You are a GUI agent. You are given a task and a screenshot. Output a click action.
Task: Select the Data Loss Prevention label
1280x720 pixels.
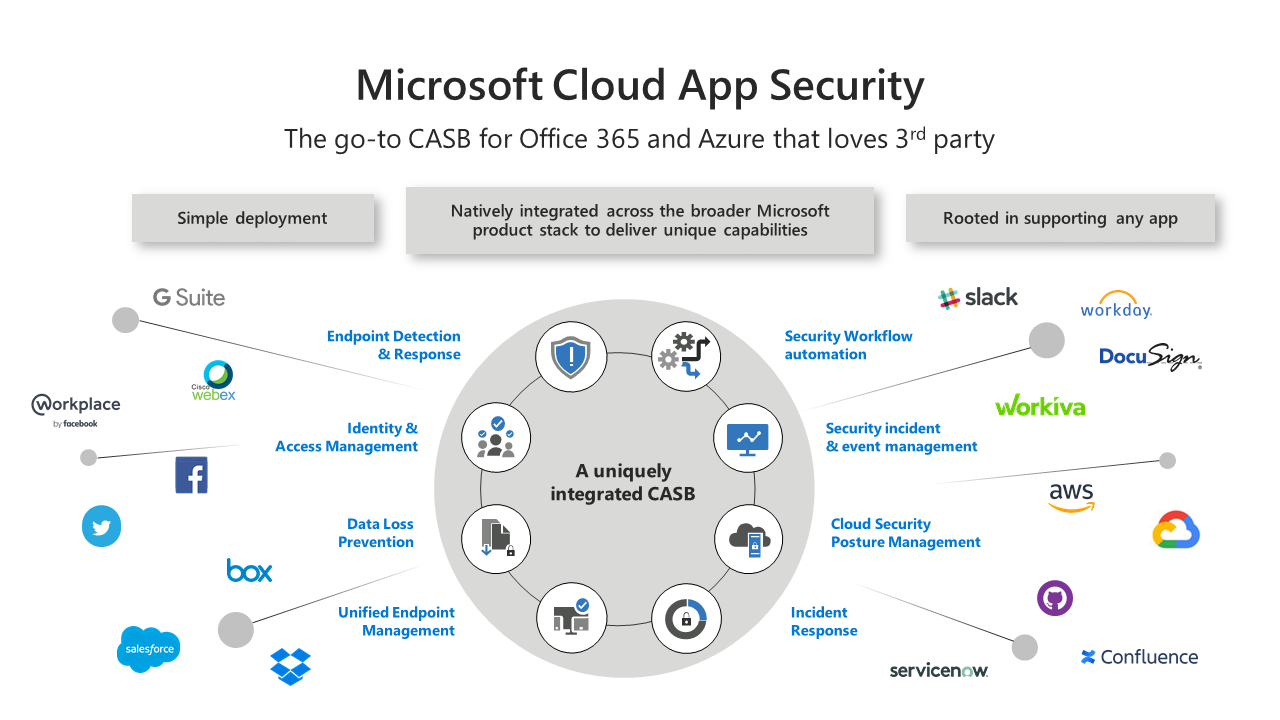(379, 533)
